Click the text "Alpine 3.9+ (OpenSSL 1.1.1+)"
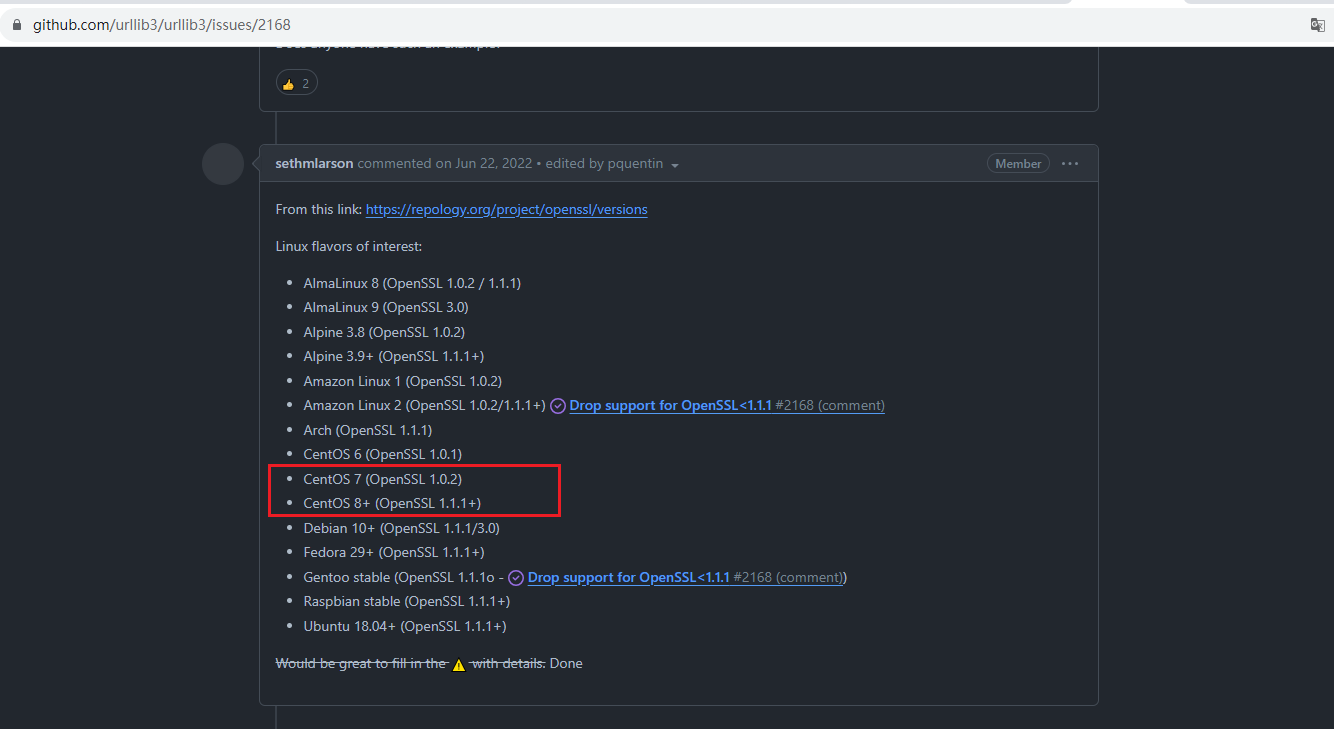The width and height of the screenshot is (1334, 729). pos(394,357)
